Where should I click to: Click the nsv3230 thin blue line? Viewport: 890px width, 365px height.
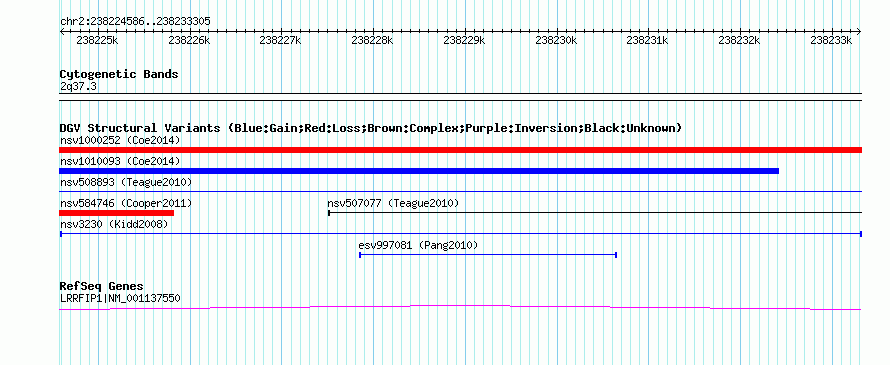(x=460, y=233)
